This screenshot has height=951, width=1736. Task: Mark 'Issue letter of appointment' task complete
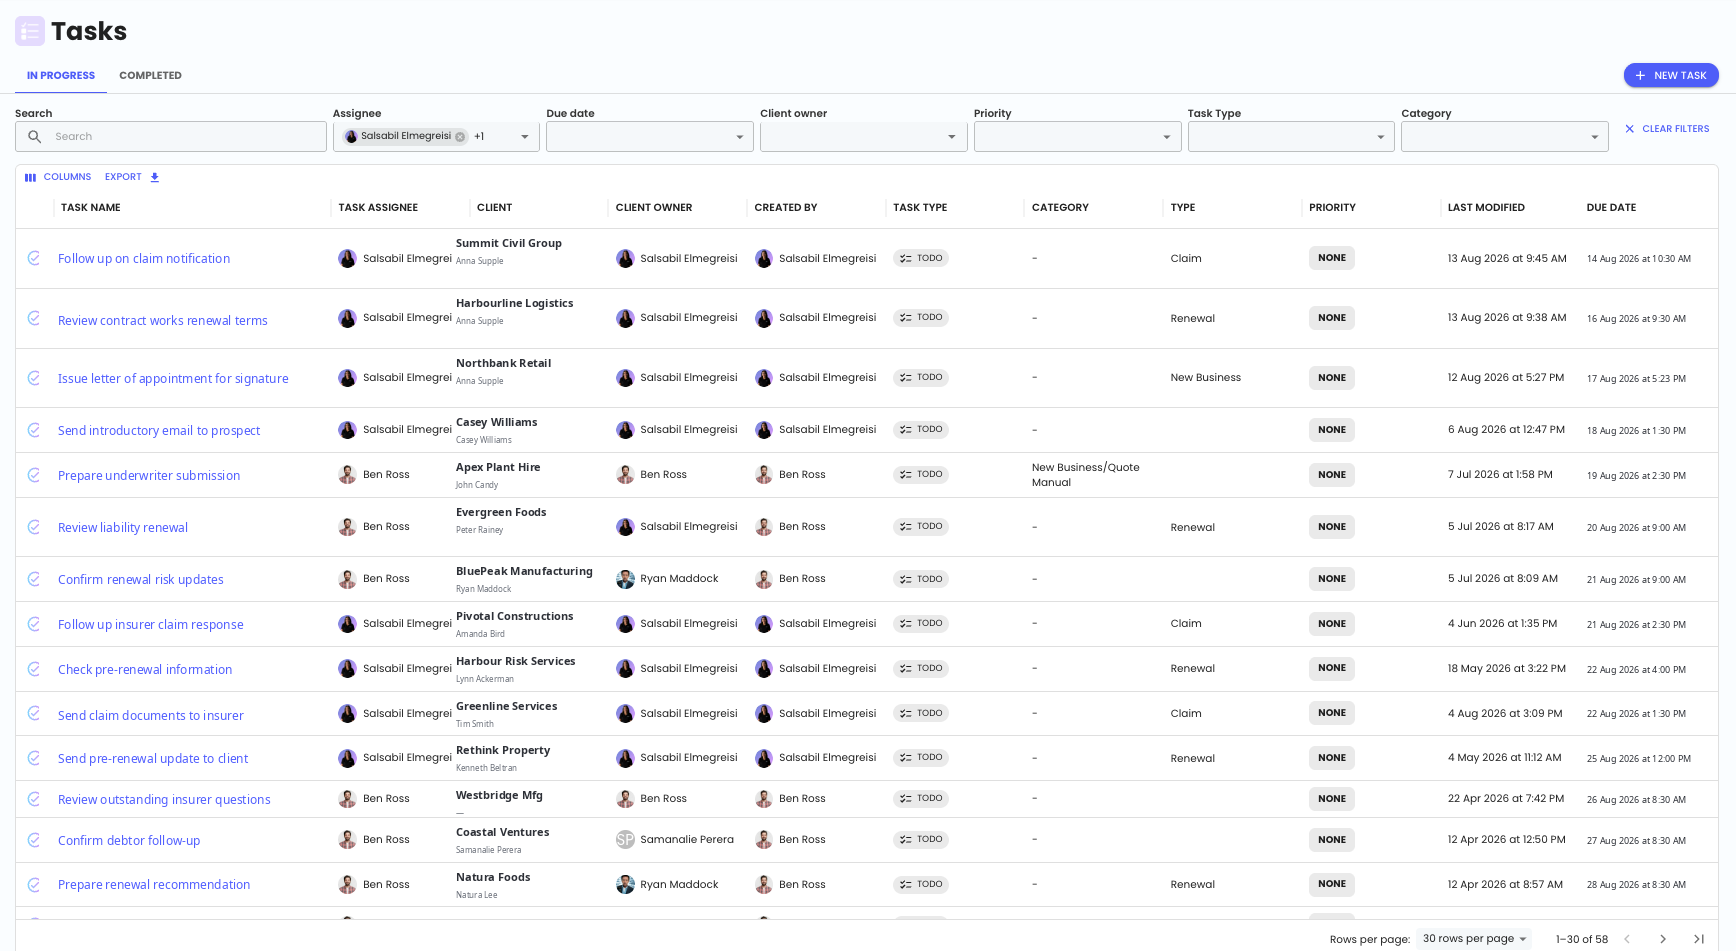(x=34, y=378)
